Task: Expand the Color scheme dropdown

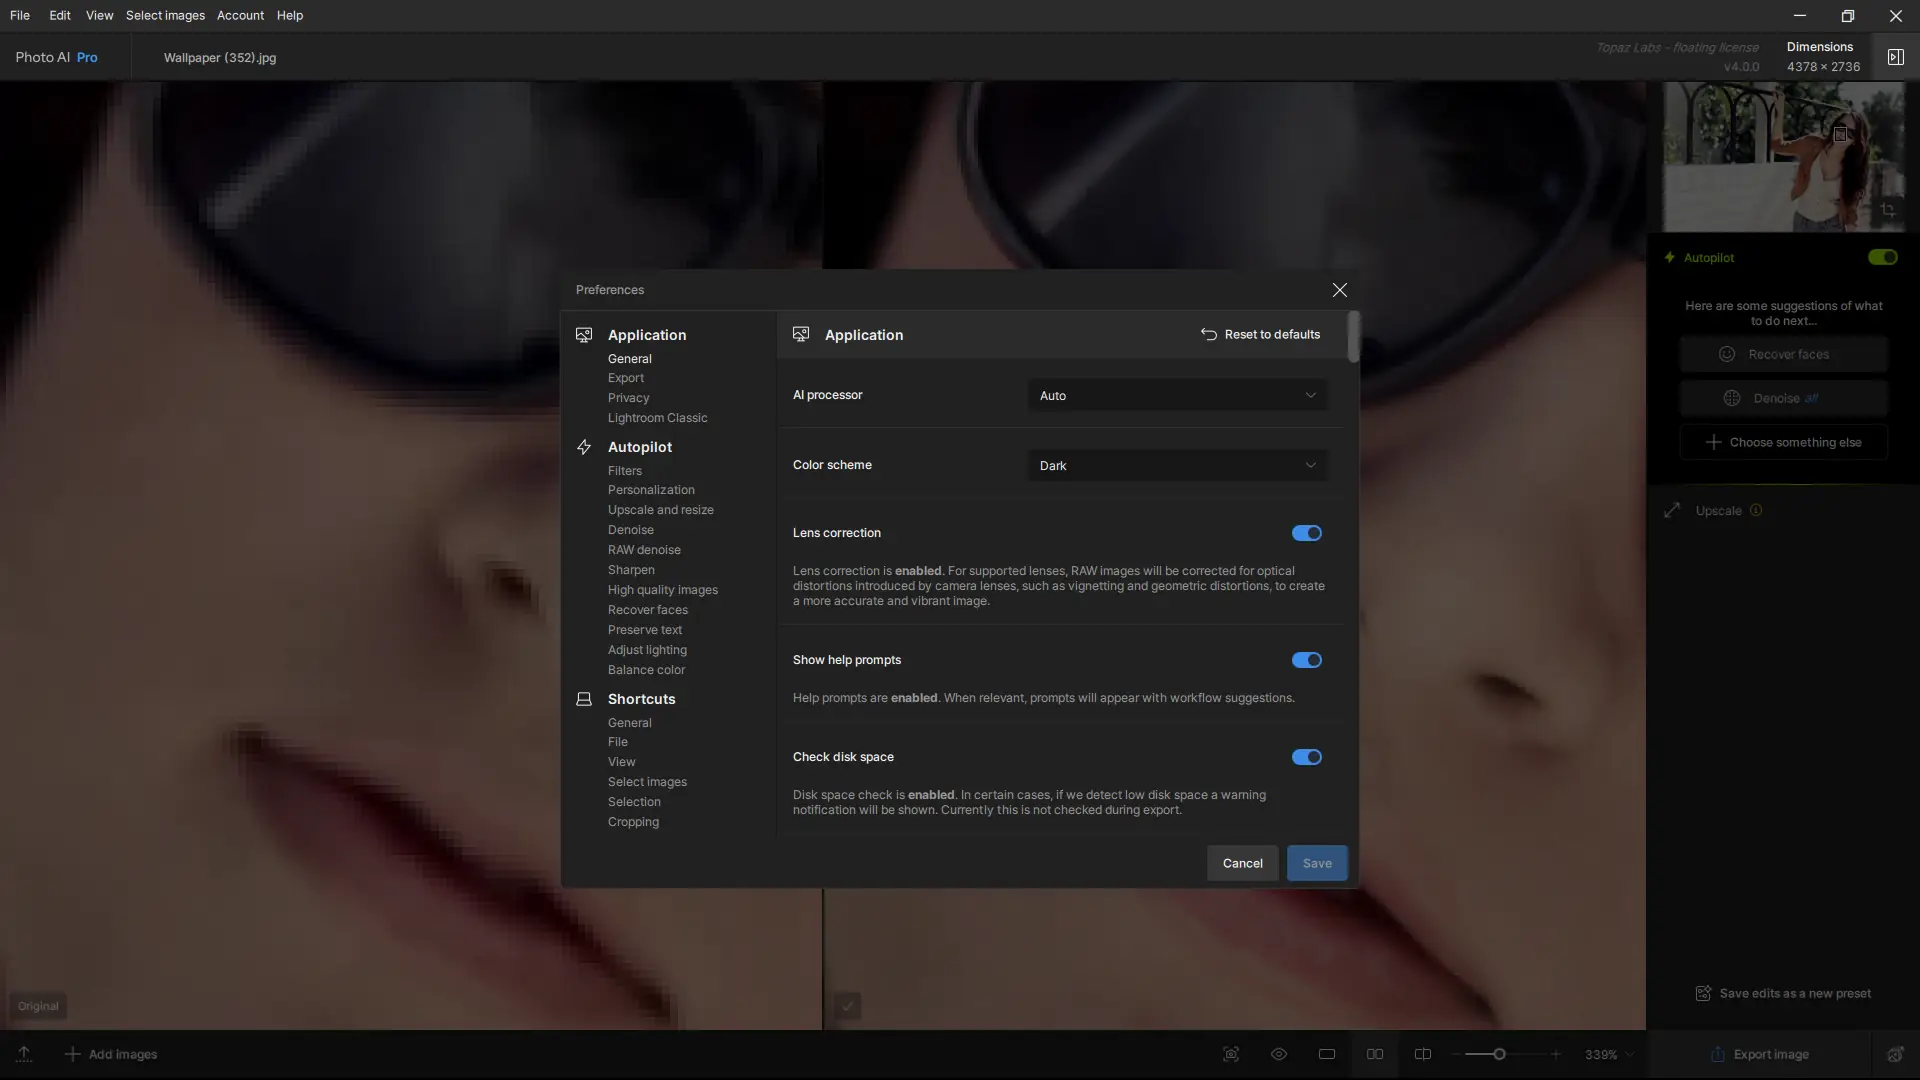Action: pos(1177,466)
